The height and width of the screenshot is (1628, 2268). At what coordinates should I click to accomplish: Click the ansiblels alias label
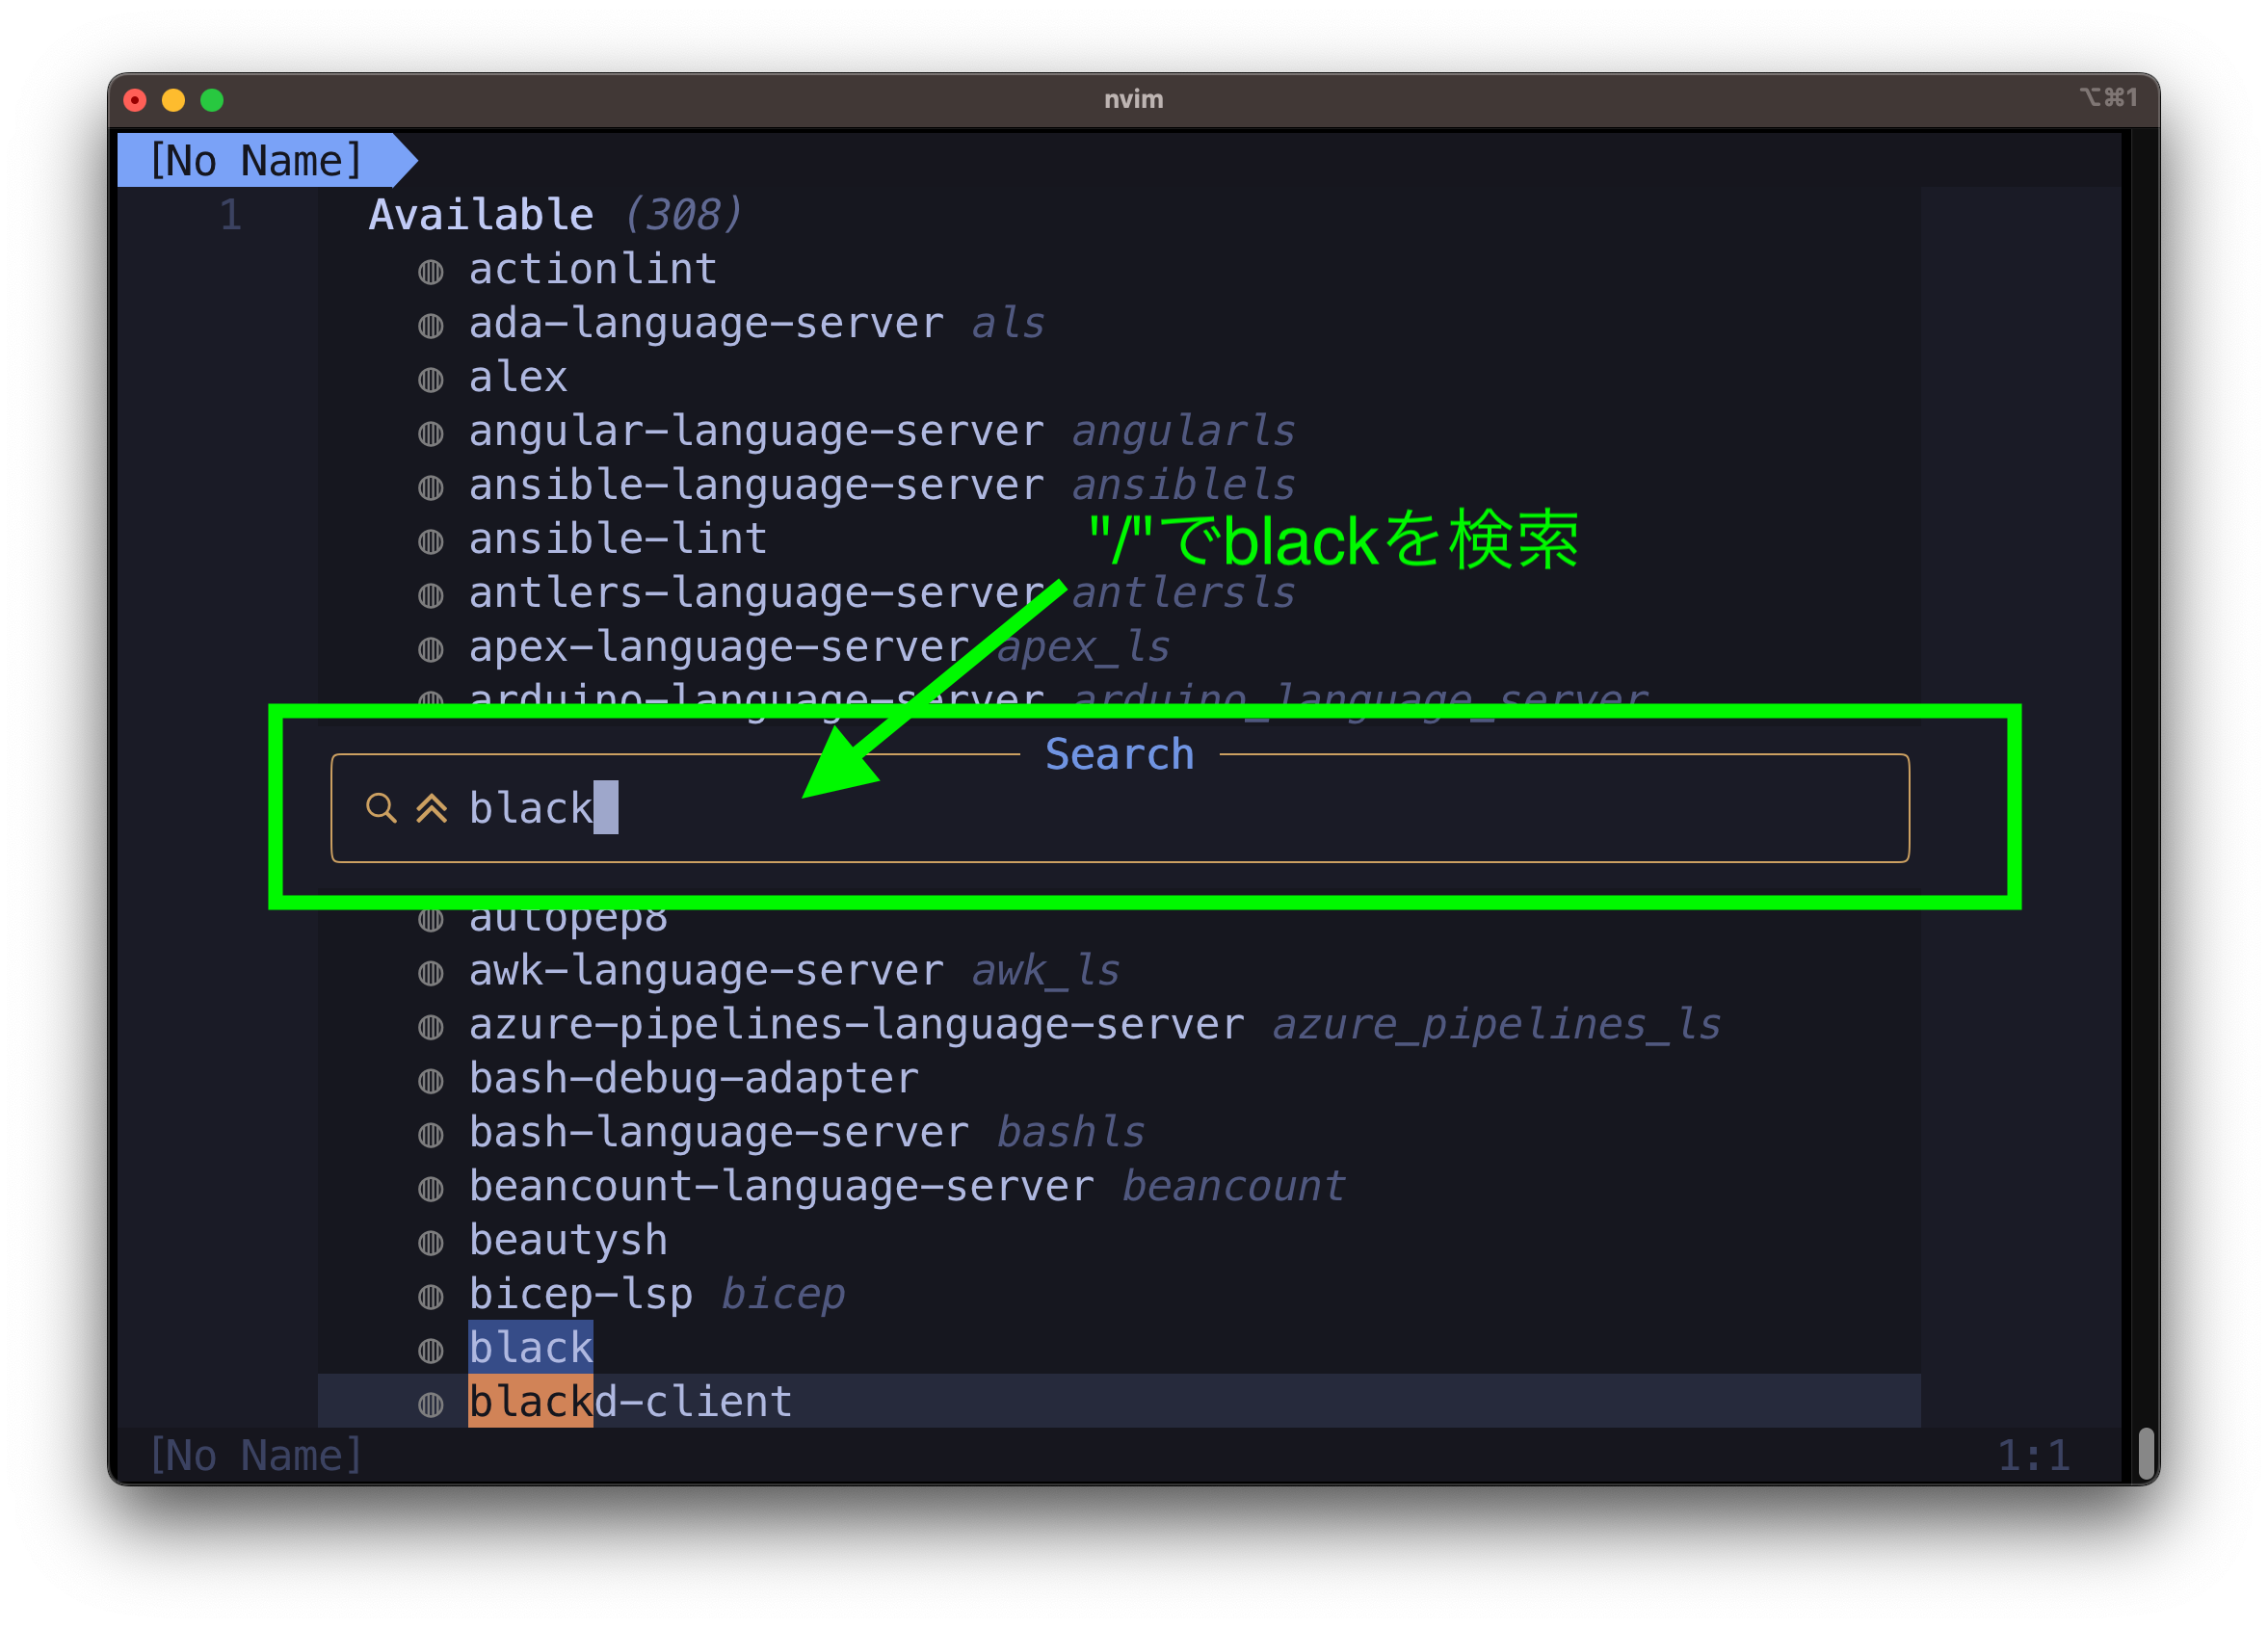[1183, 485]
